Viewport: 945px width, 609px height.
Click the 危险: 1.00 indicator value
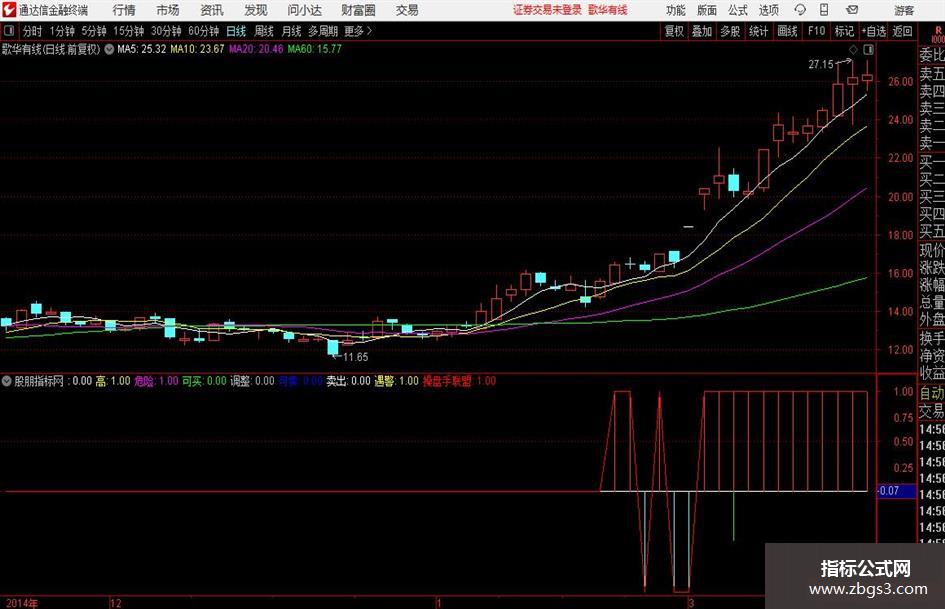tap(156, 381)
